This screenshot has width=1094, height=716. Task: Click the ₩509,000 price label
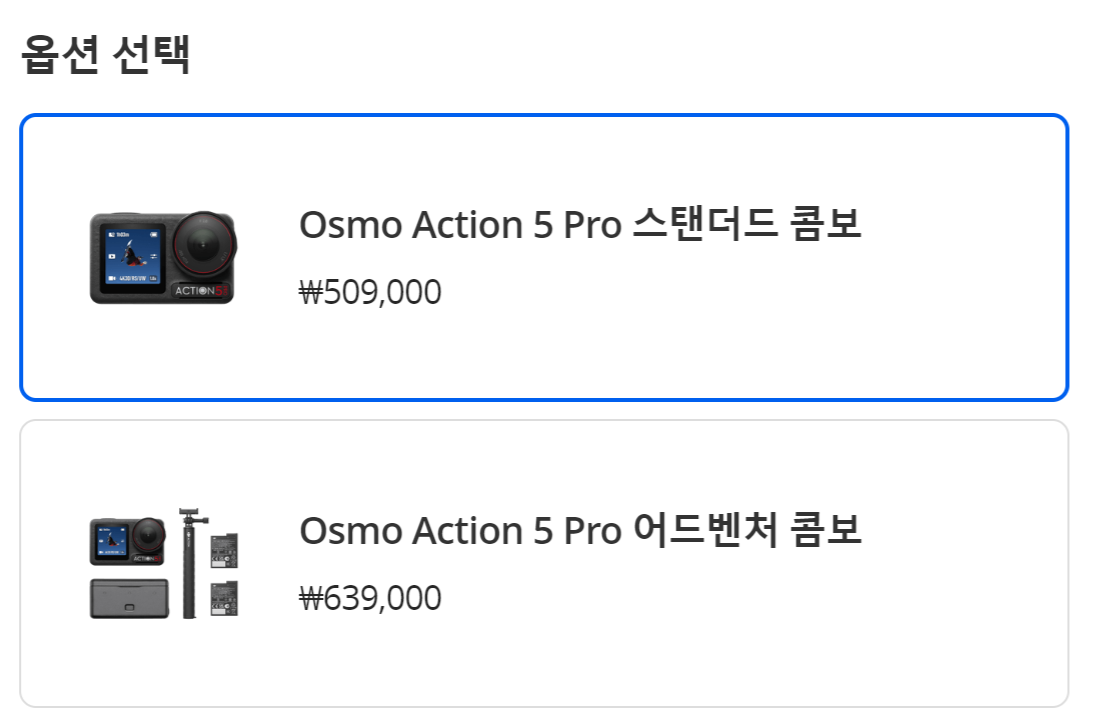pos(370,292)
